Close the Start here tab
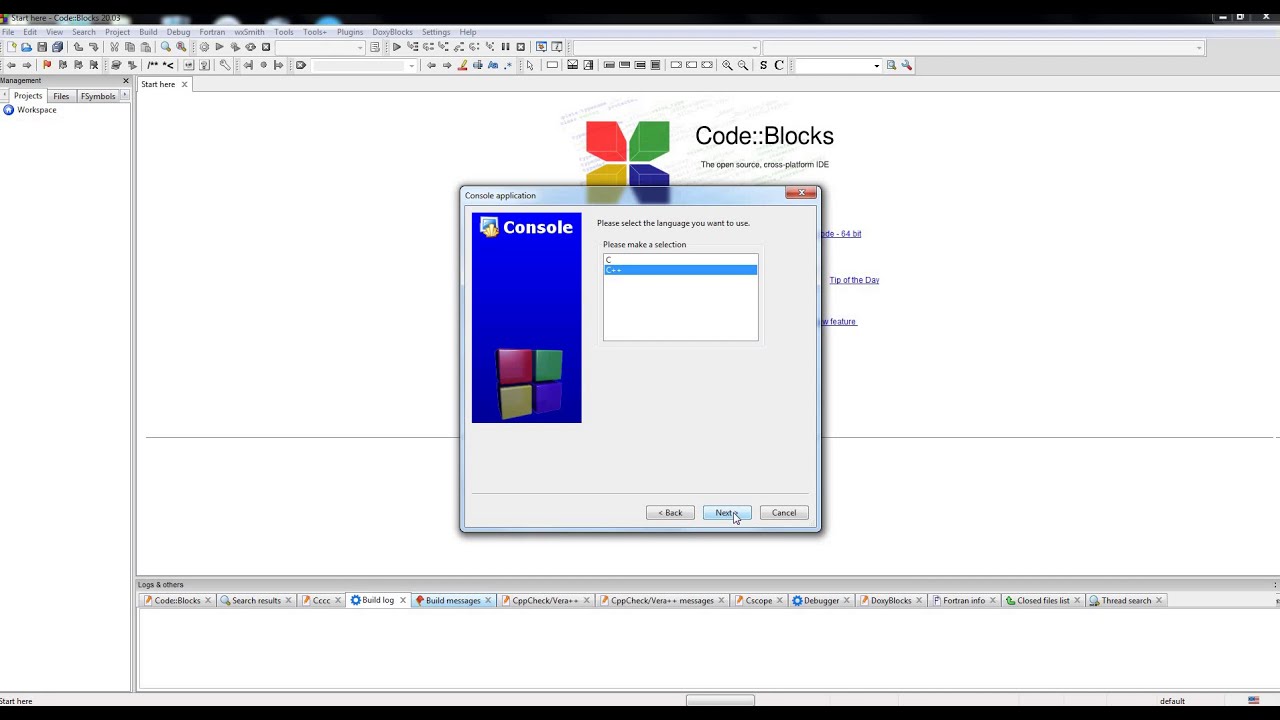This screenshot has width=1280, height=720. point(184,84)
